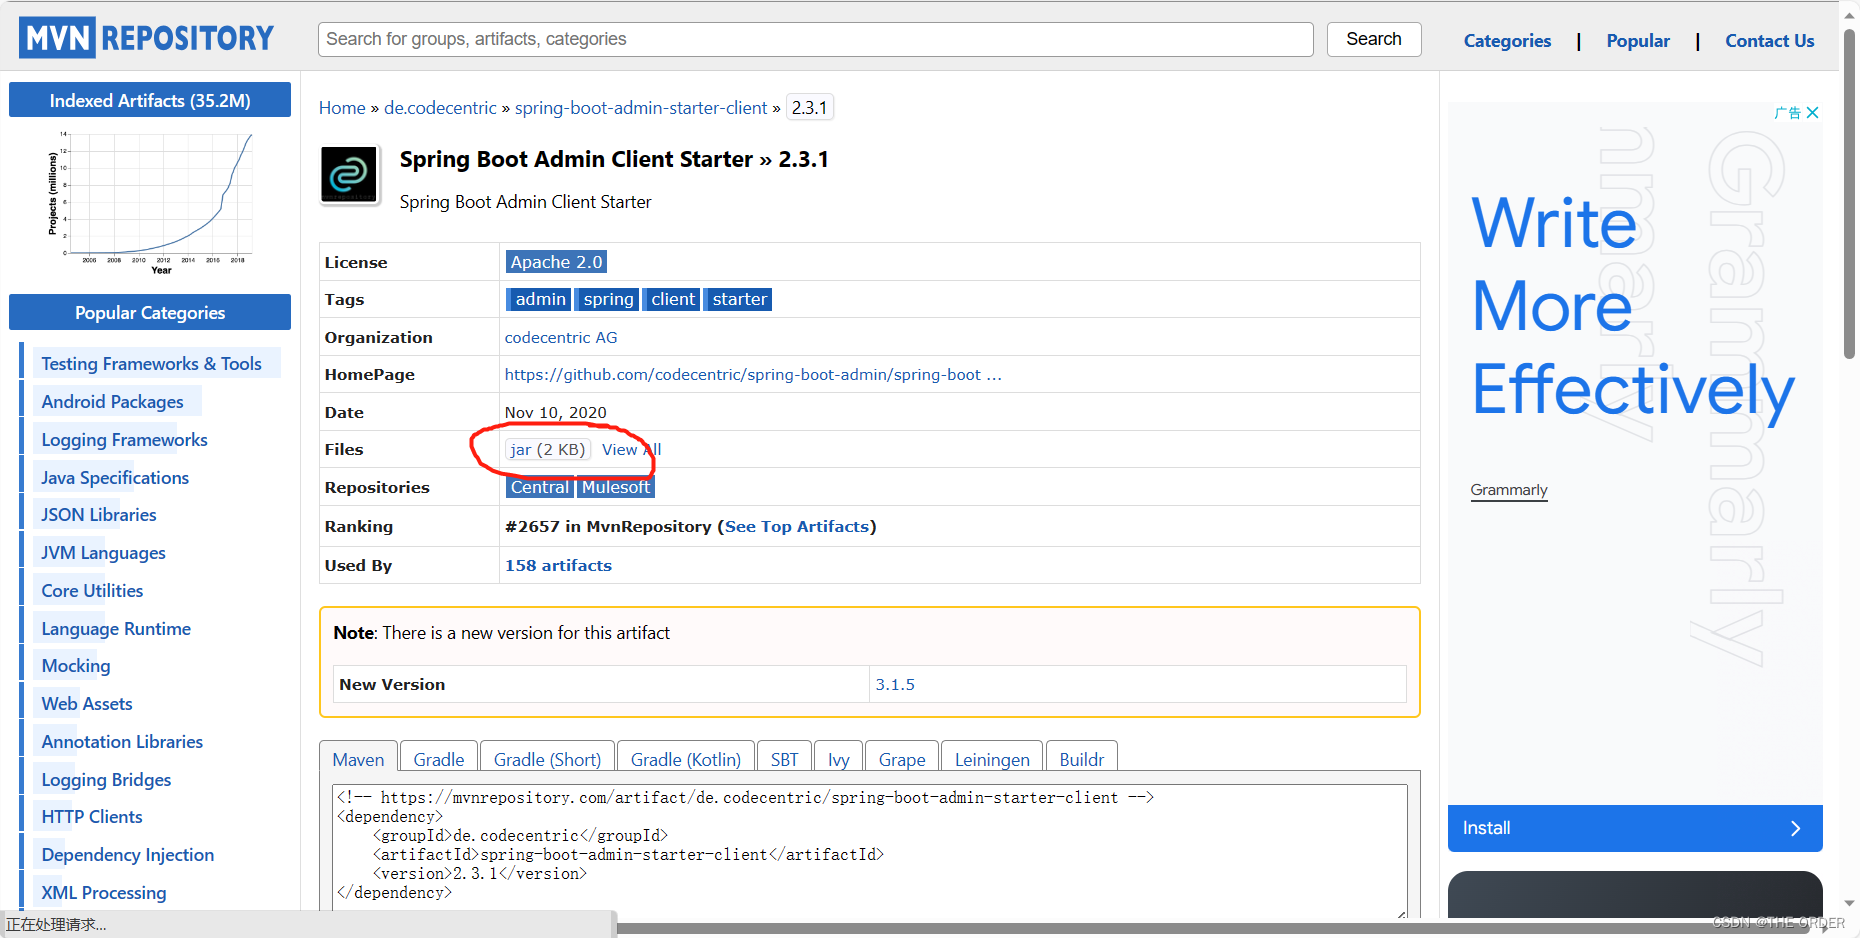Switch to the Buildr tab
Screen dimensions: 1860x938
point(1081,759)
